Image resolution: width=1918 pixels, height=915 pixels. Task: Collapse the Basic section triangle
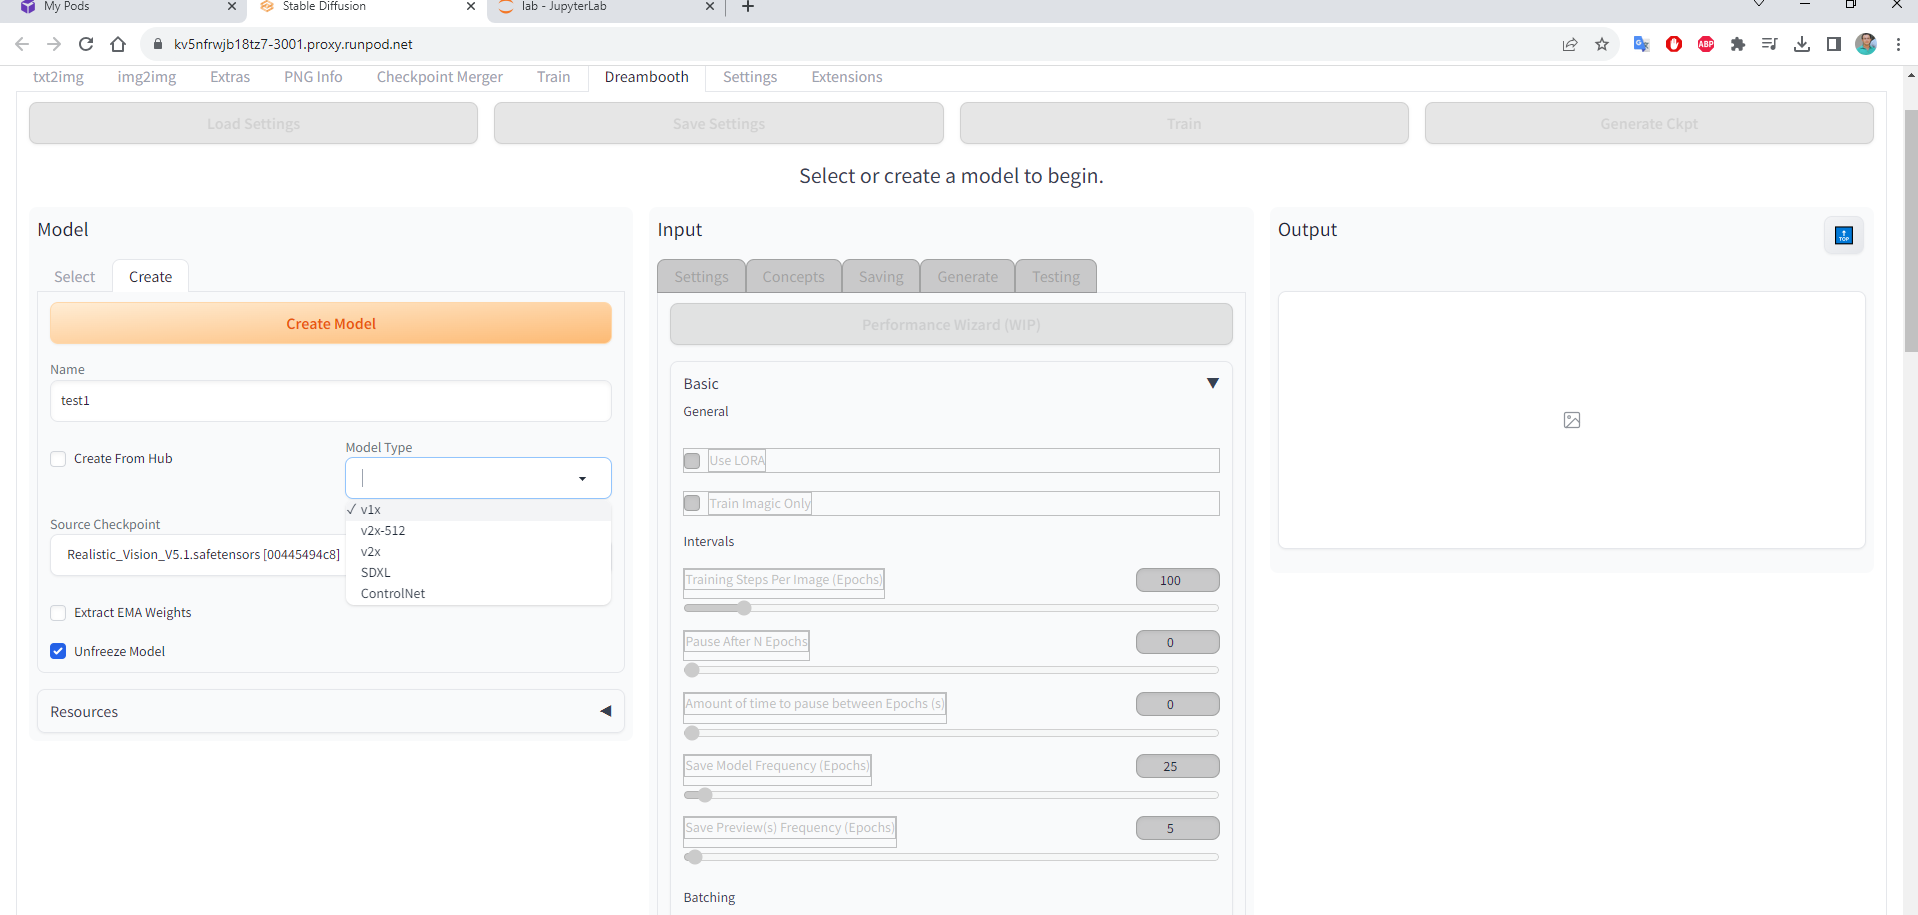tap(1213, 383)
